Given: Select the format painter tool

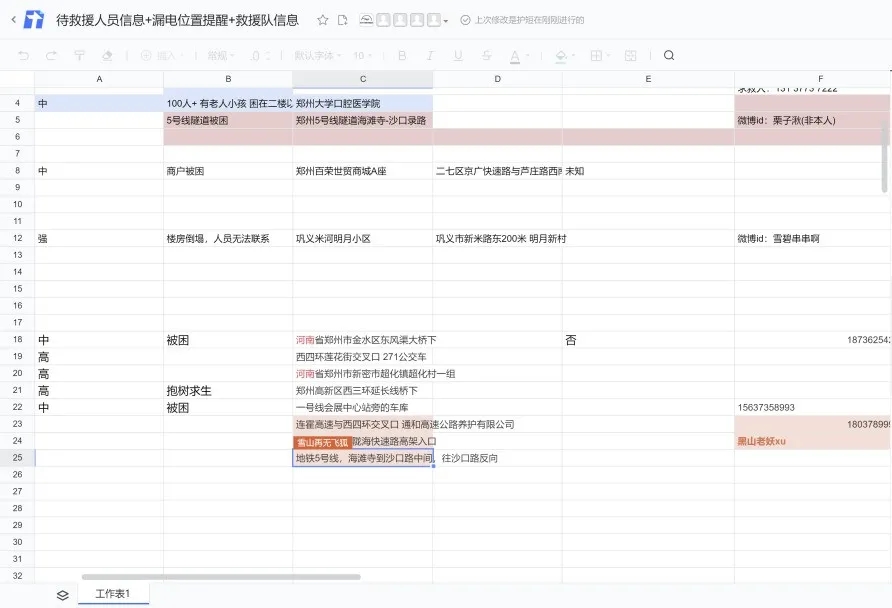Looking at the screenshot, I should [x=79, y=55].
